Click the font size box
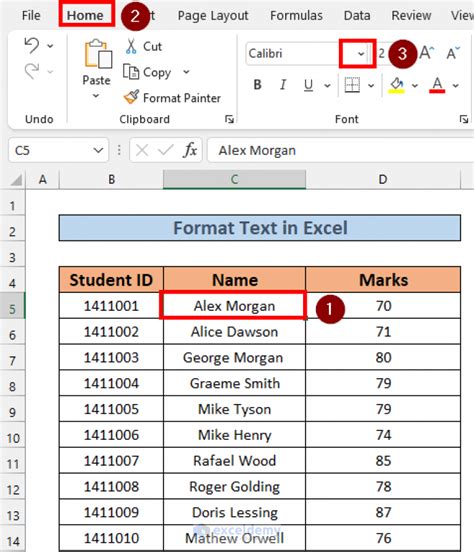The height and width of the screenshot is (552, 474). pyautogui.click(x=382, y=54)
